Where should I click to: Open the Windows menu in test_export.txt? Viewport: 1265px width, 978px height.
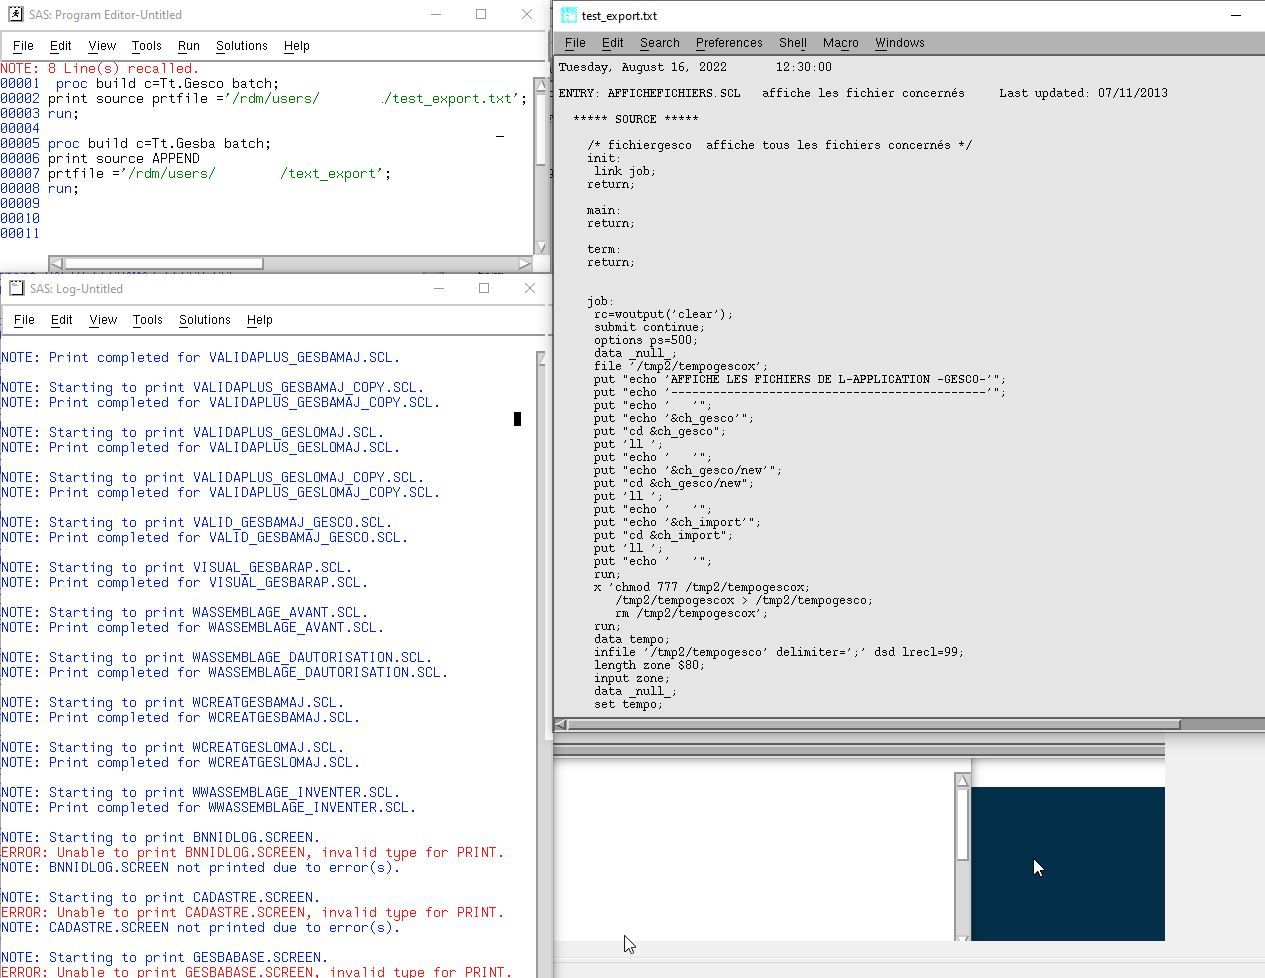tap(899, 42)
